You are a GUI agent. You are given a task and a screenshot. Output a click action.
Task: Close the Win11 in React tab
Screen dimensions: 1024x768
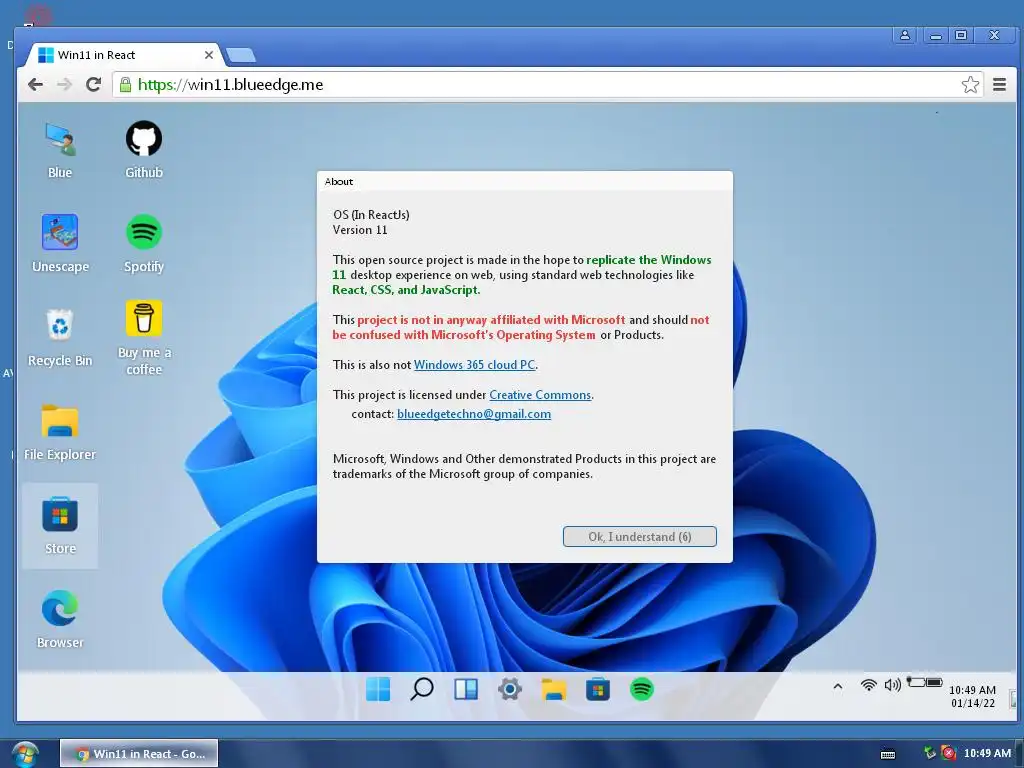click(x=209, y=55)
